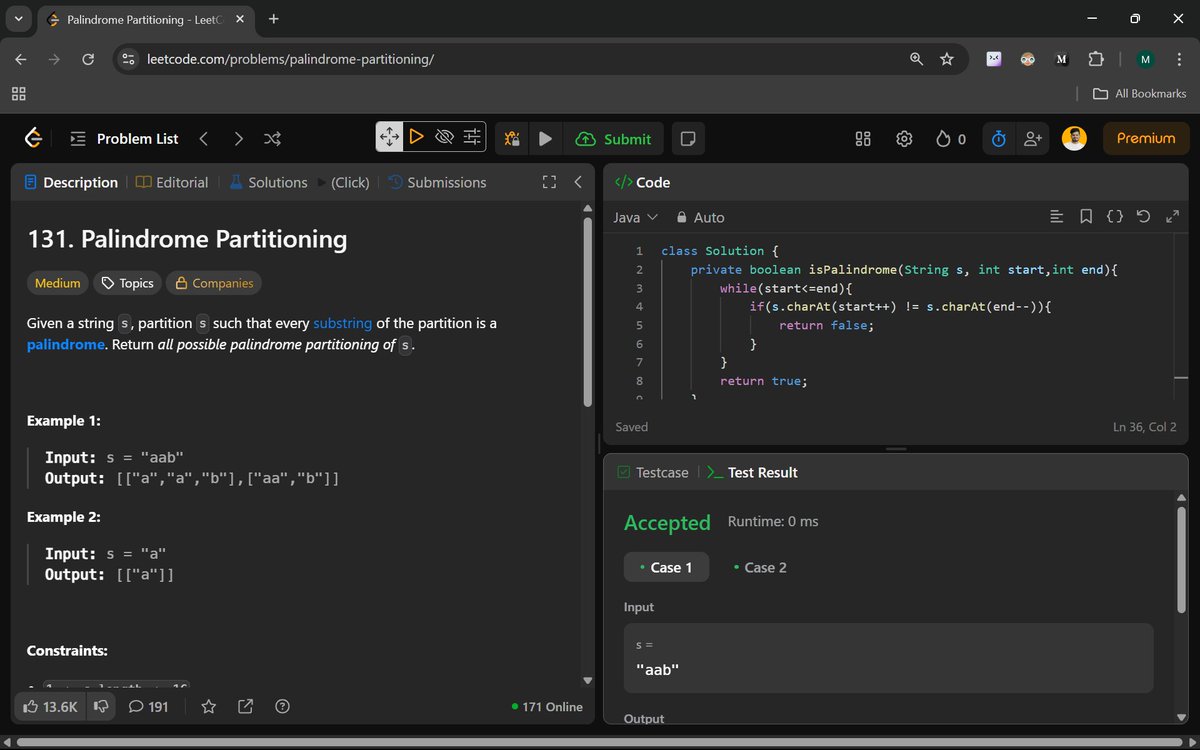The image size is (1200, 750).
Task: Open the profile avatar menu
Action: [1074, 139]
